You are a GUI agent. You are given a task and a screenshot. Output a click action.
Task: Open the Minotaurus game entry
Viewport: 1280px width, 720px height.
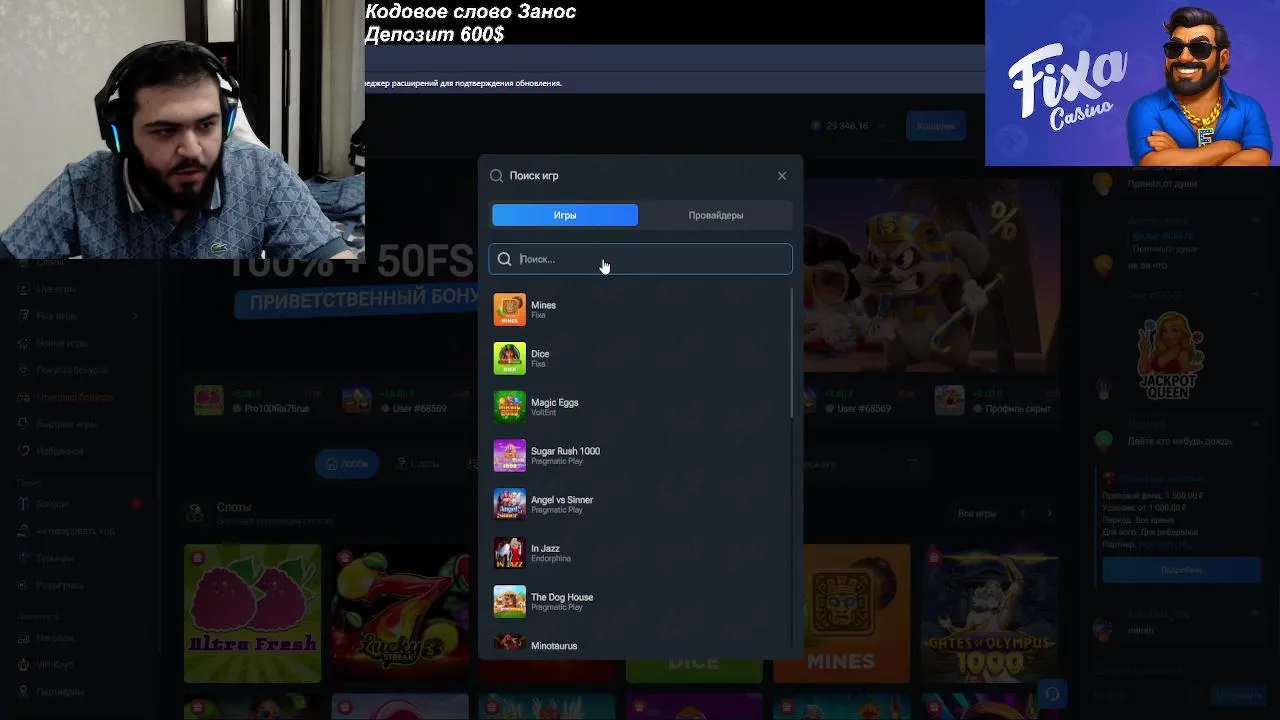click(640, 645)
